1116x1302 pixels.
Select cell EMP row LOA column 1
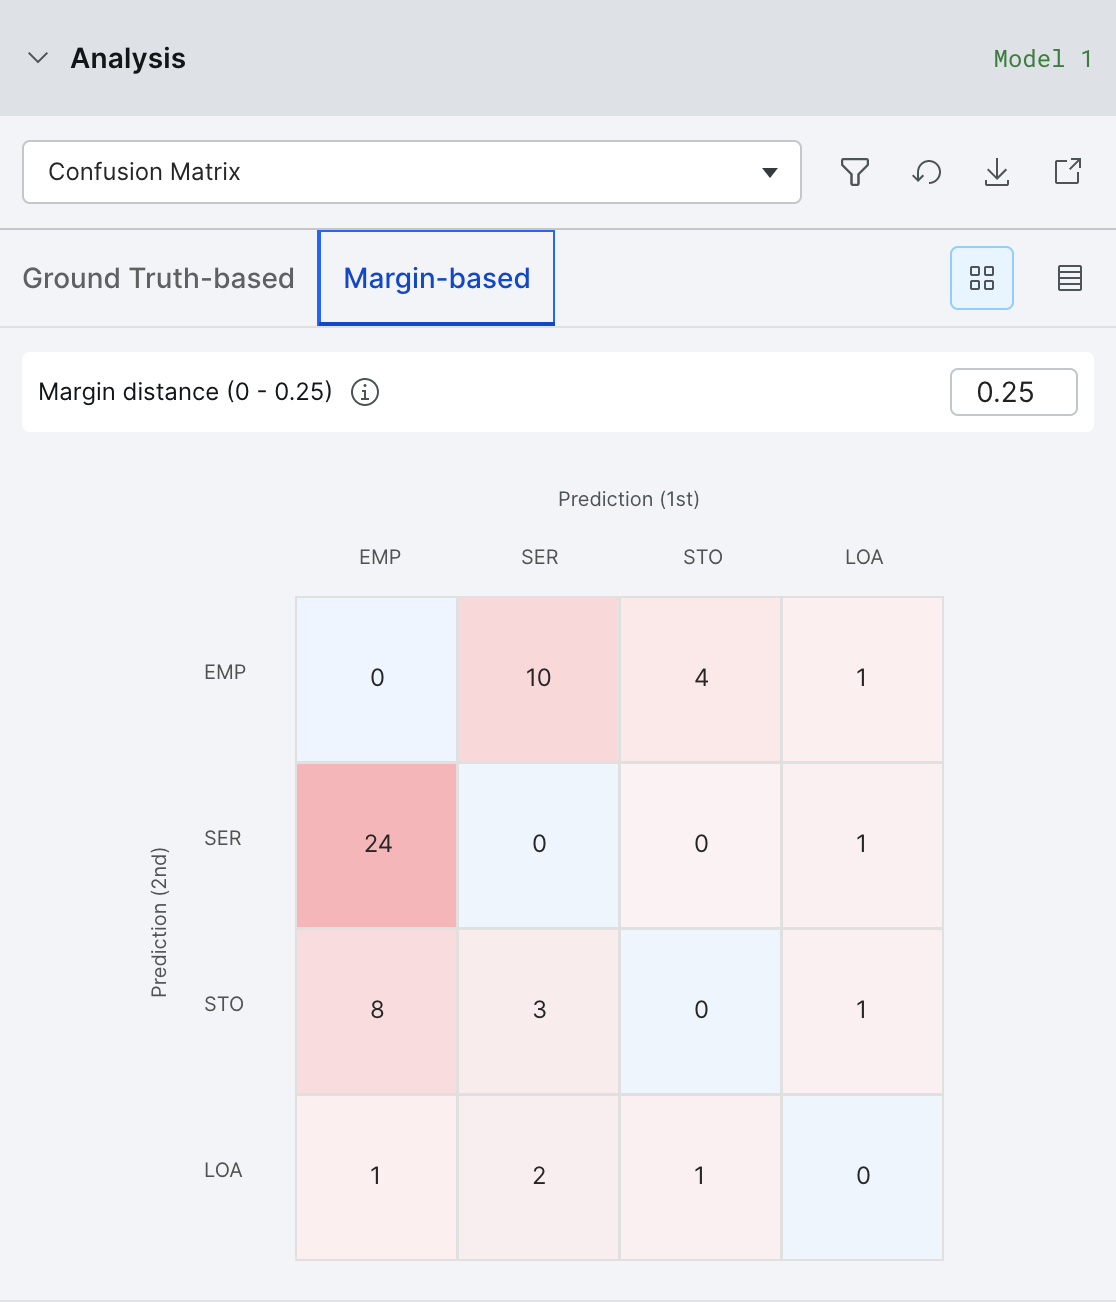[x=863, y=679]
